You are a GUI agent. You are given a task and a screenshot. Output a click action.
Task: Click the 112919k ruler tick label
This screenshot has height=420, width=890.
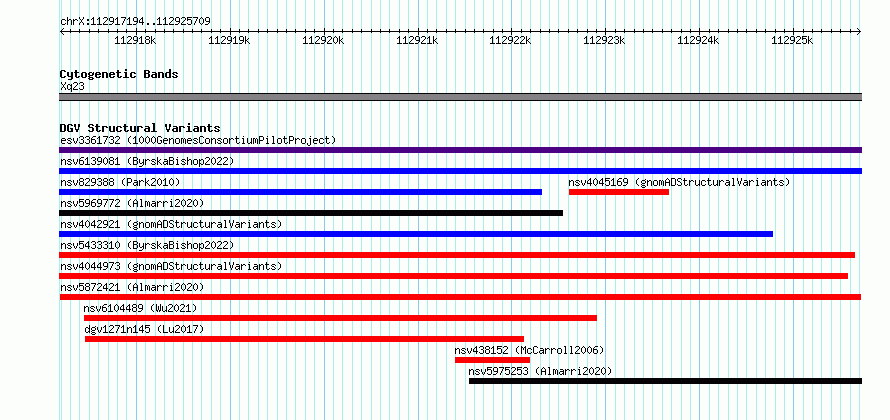click(x=229, y=40)
